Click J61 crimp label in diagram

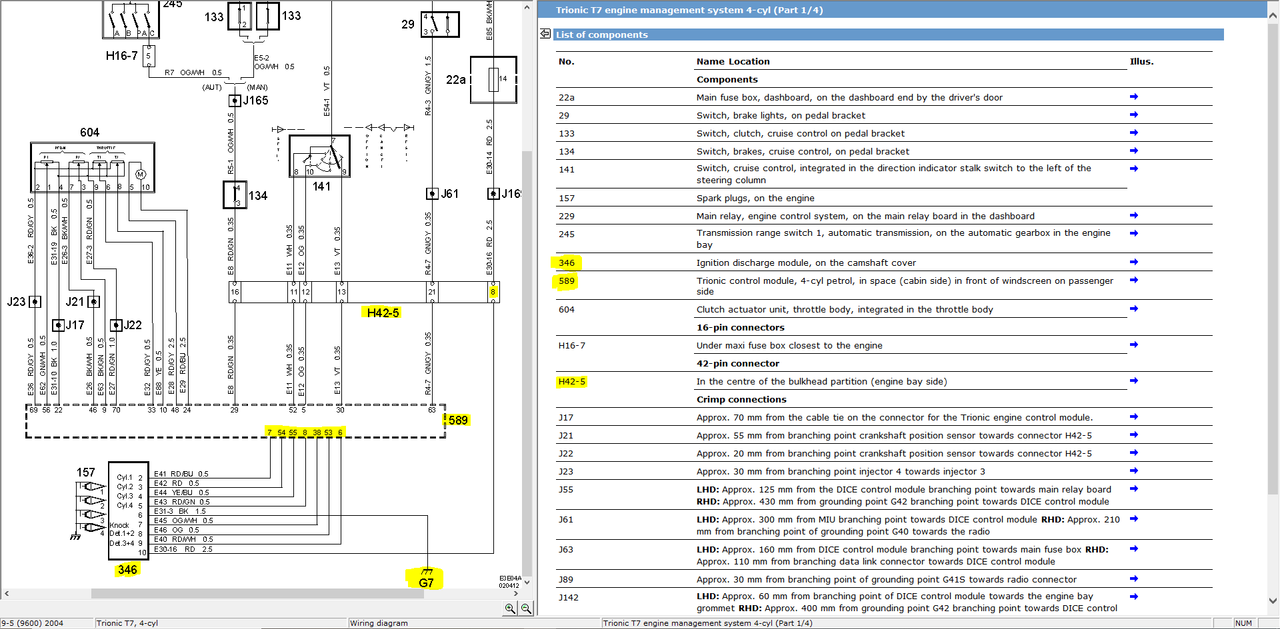click(449, 193)
